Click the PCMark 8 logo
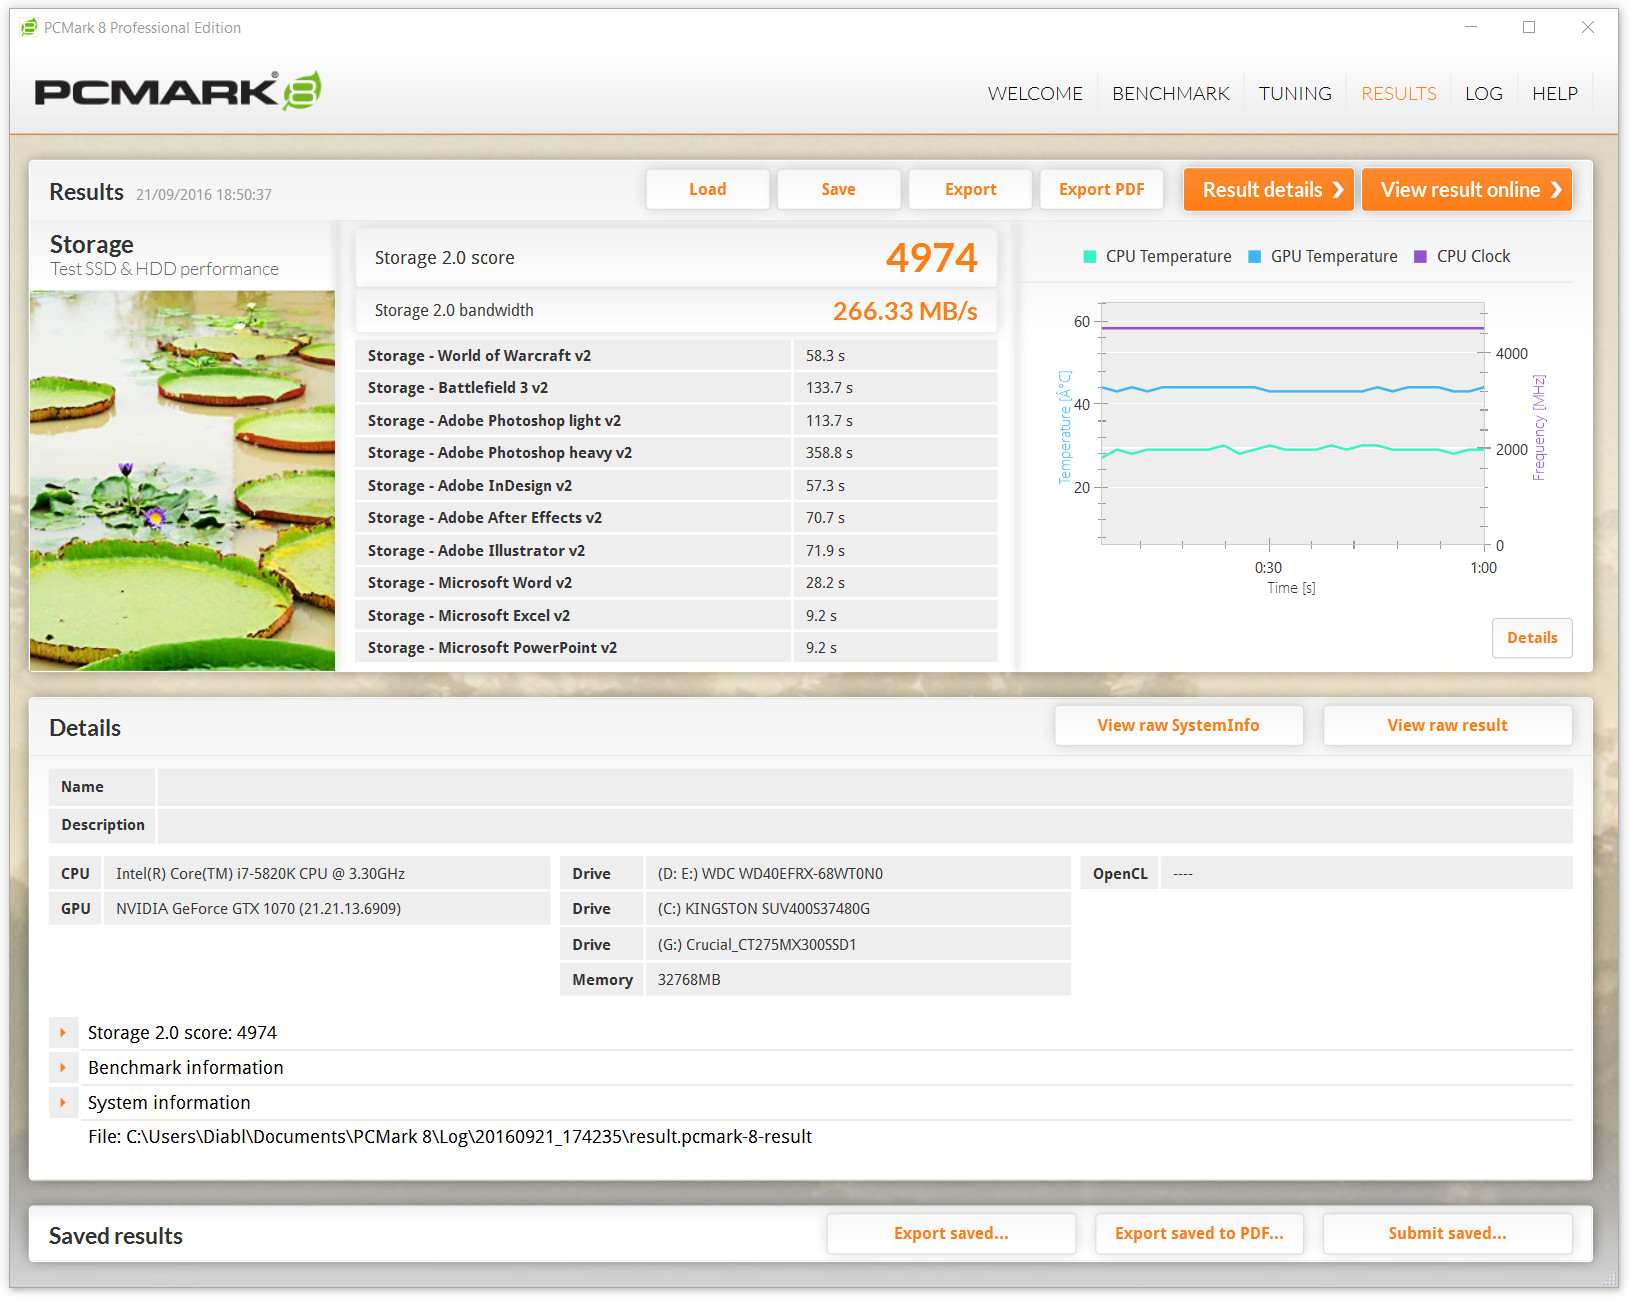Screen dimensions: 1630x1300 (x=178, y=91)
